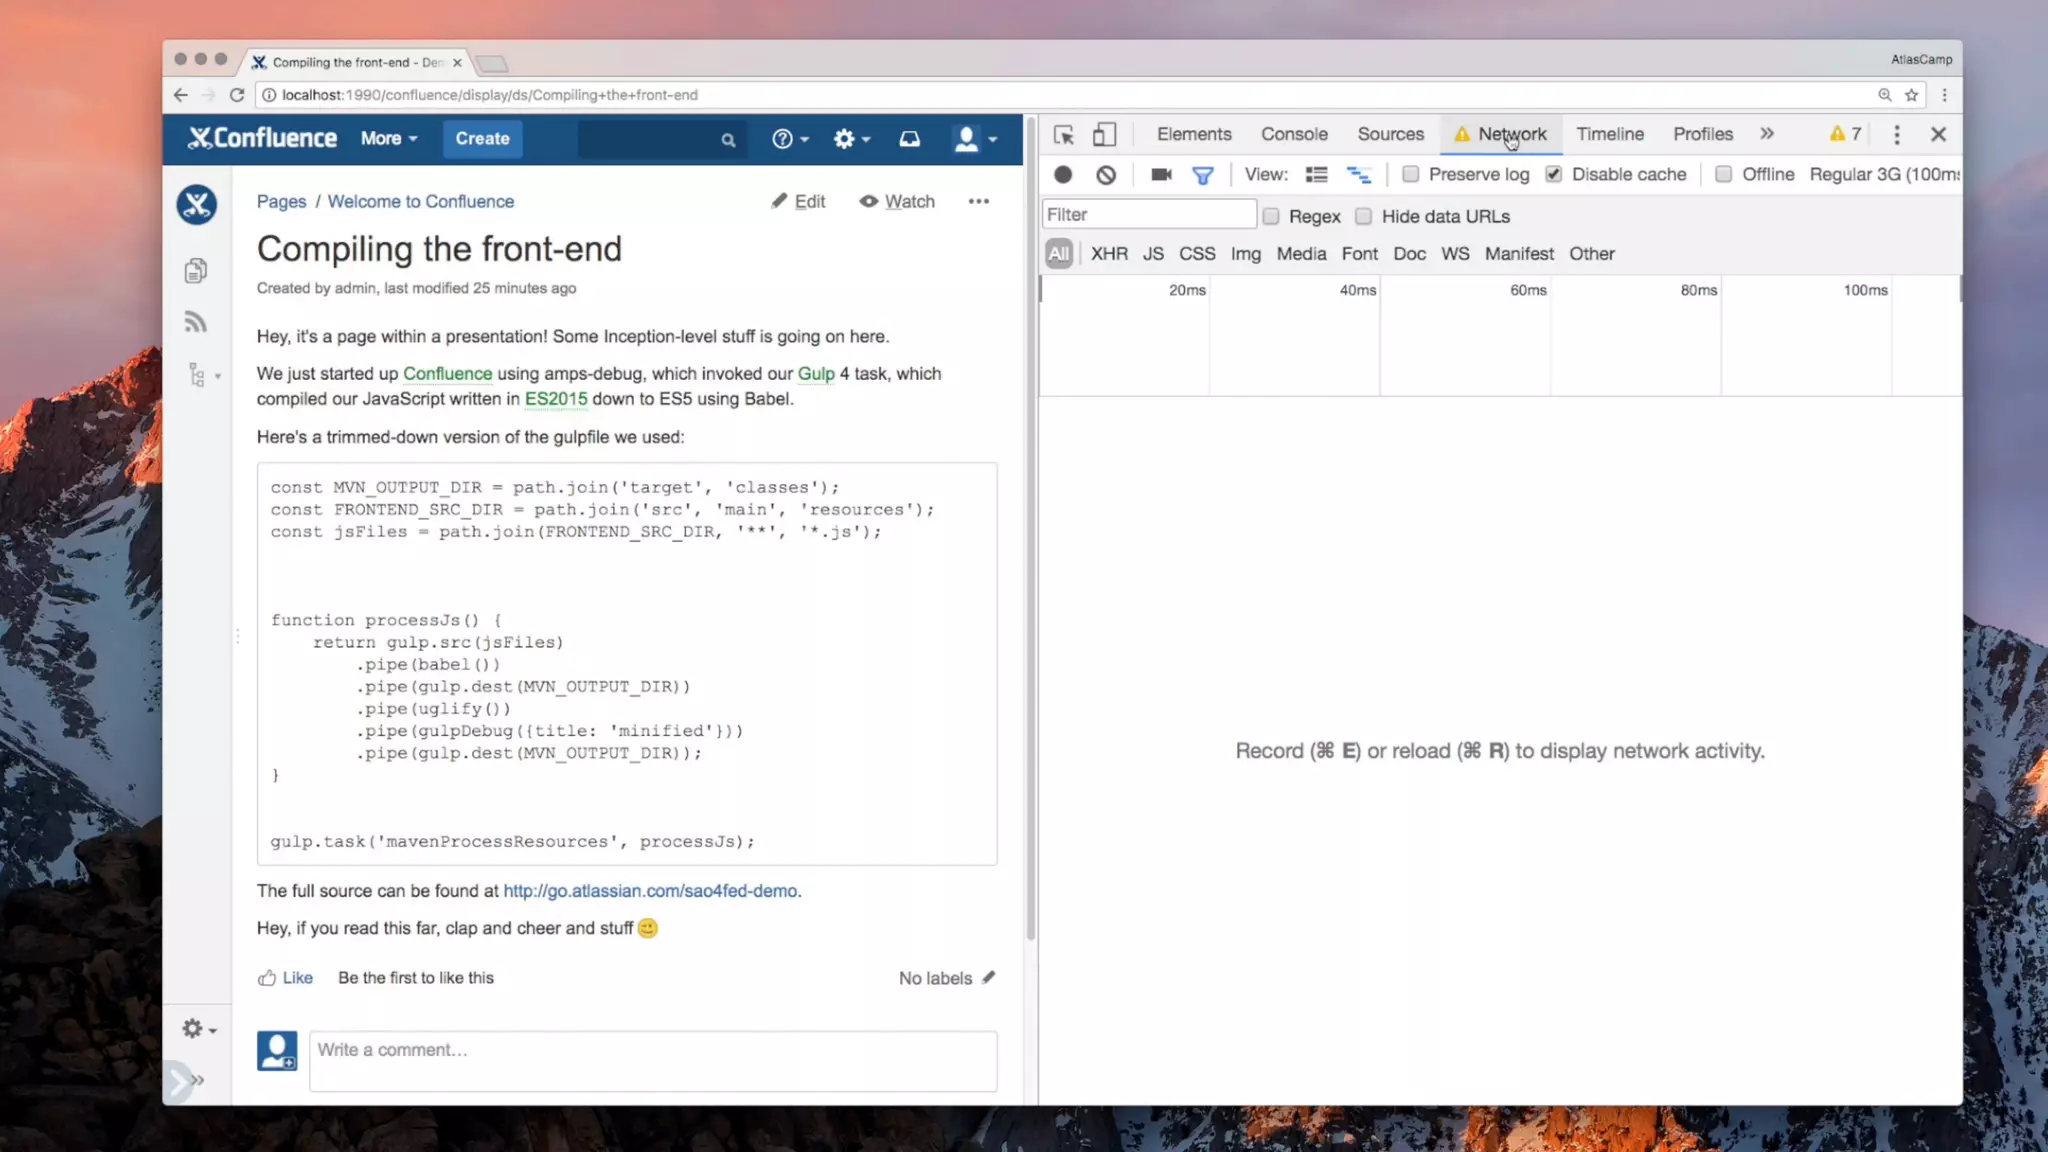Click the DevTools inspect element icon

point(1063,135)
